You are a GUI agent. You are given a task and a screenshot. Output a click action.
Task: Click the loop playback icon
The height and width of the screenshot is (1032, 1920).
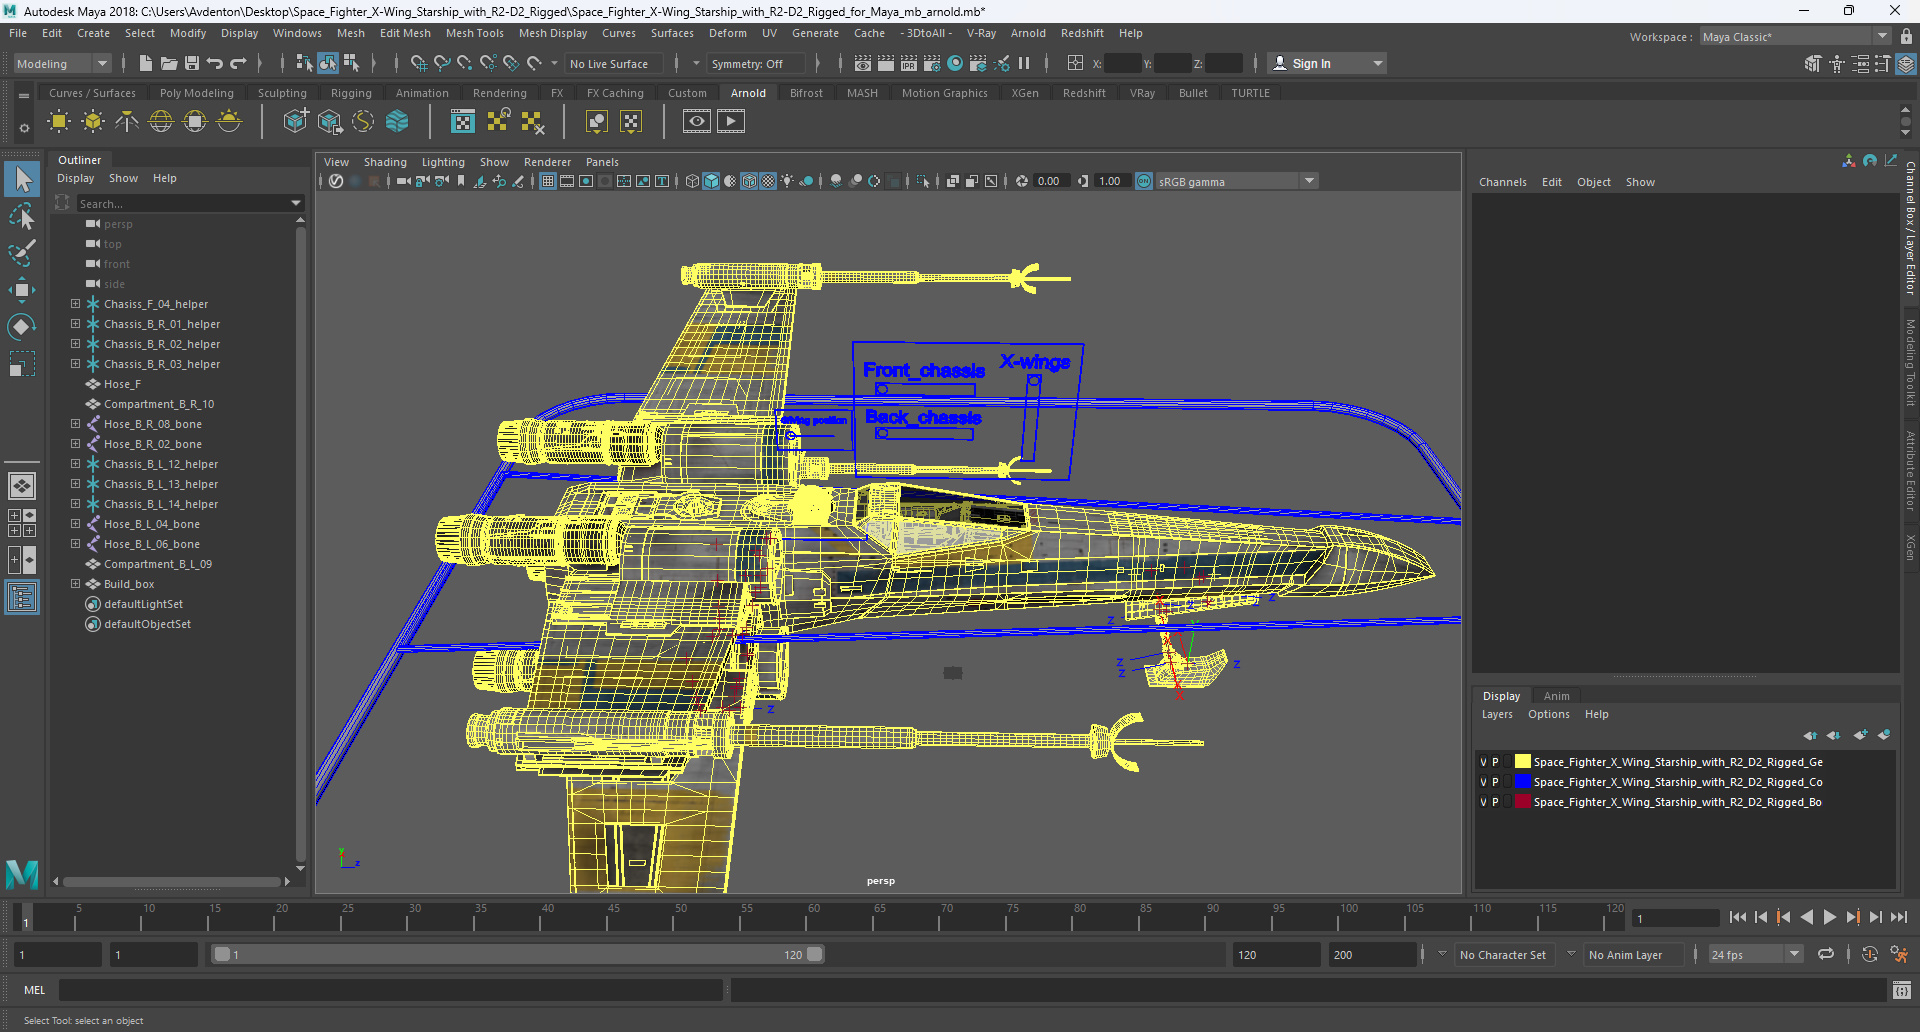click(1826, 954)
